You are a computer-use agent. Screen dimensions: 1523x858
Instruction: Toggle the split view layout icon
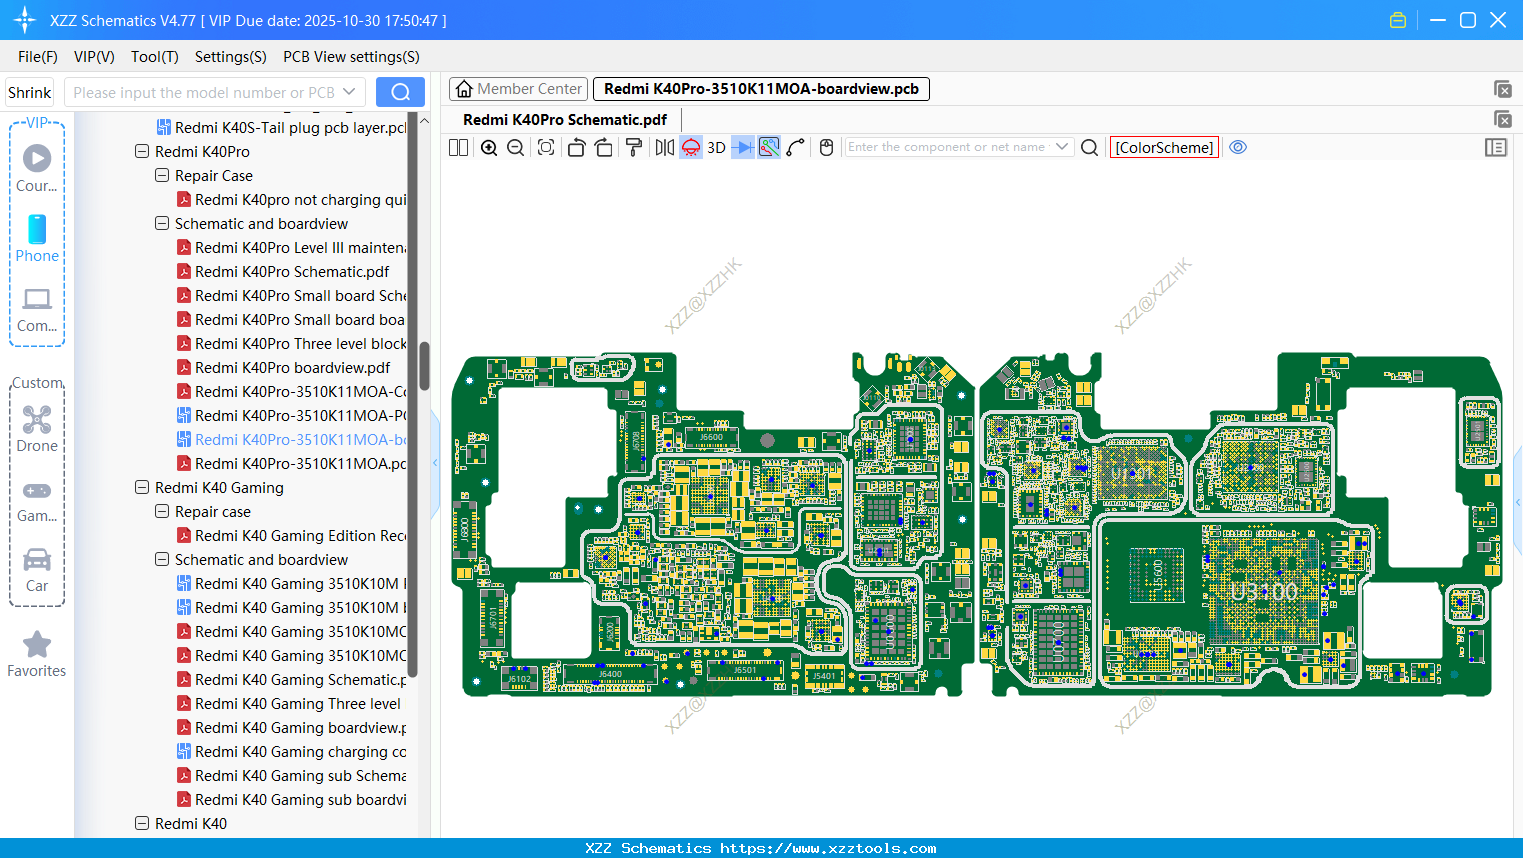pos(458,148)
